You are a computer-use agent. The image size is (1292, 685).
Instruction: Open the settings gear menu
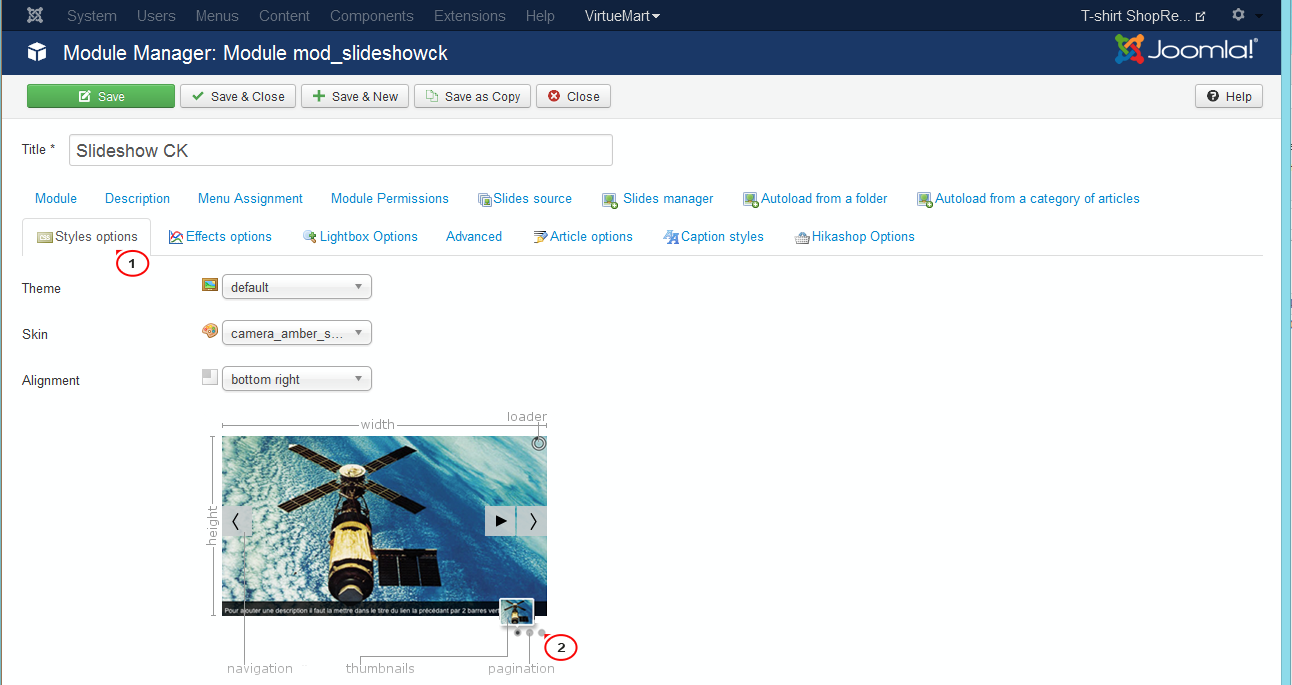point(1238,15)
